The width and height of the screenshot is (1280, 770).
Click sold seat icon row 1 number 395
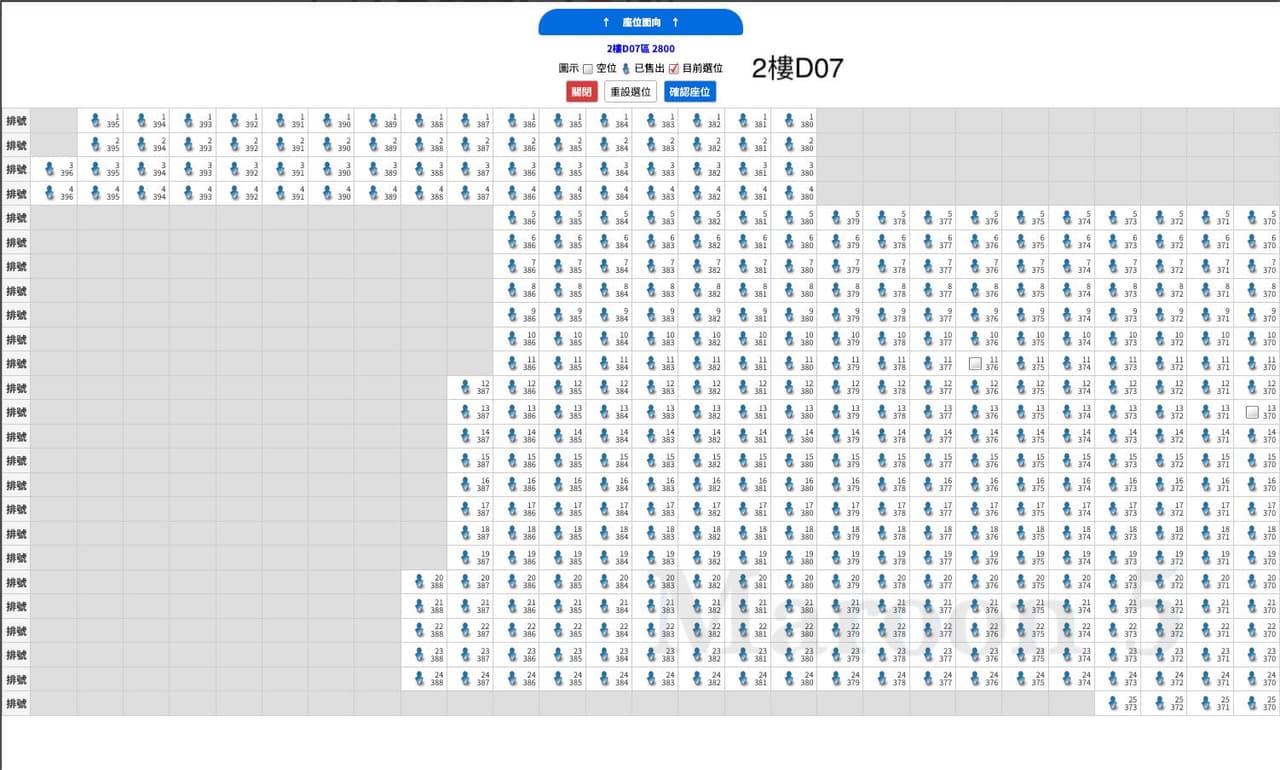(x=96, y=120)
